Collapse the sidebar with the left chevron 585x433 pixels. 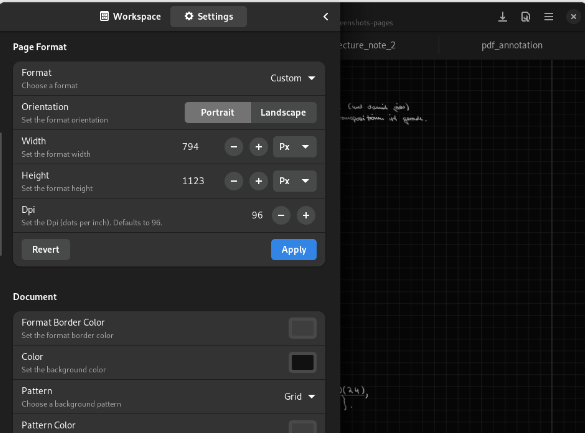point(326,16)
